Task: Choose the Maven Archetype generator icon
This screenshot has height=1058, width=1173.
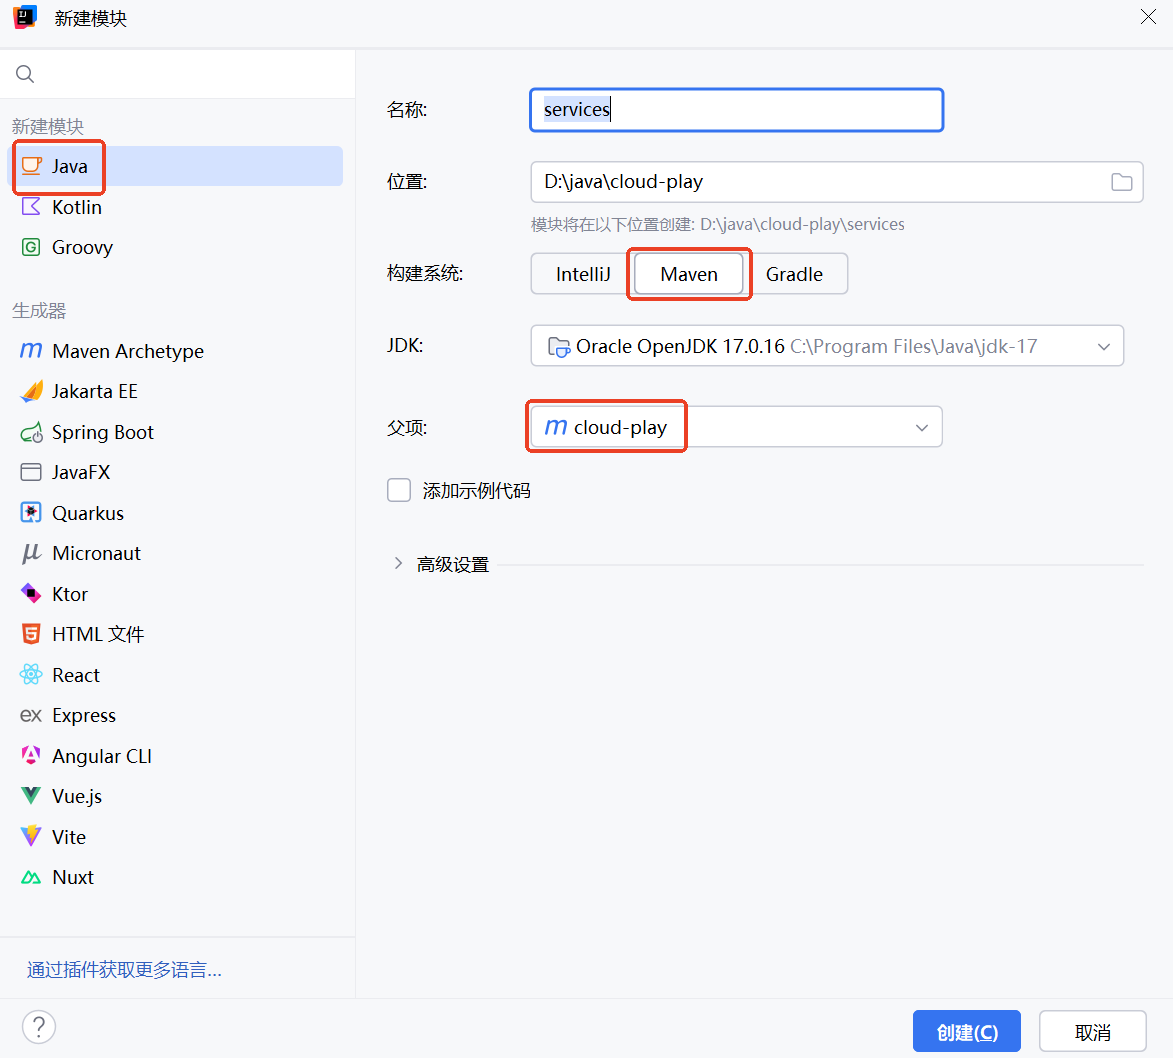Action: (x=31, y=350)
